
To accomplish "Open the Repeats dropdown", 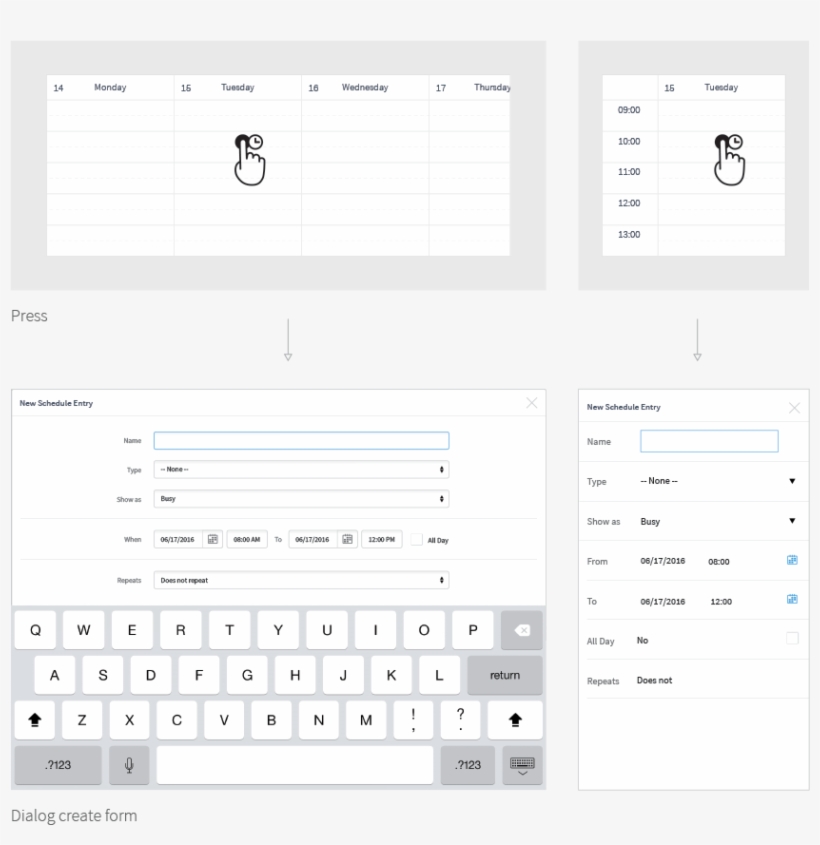I will (x=302, y=580).
